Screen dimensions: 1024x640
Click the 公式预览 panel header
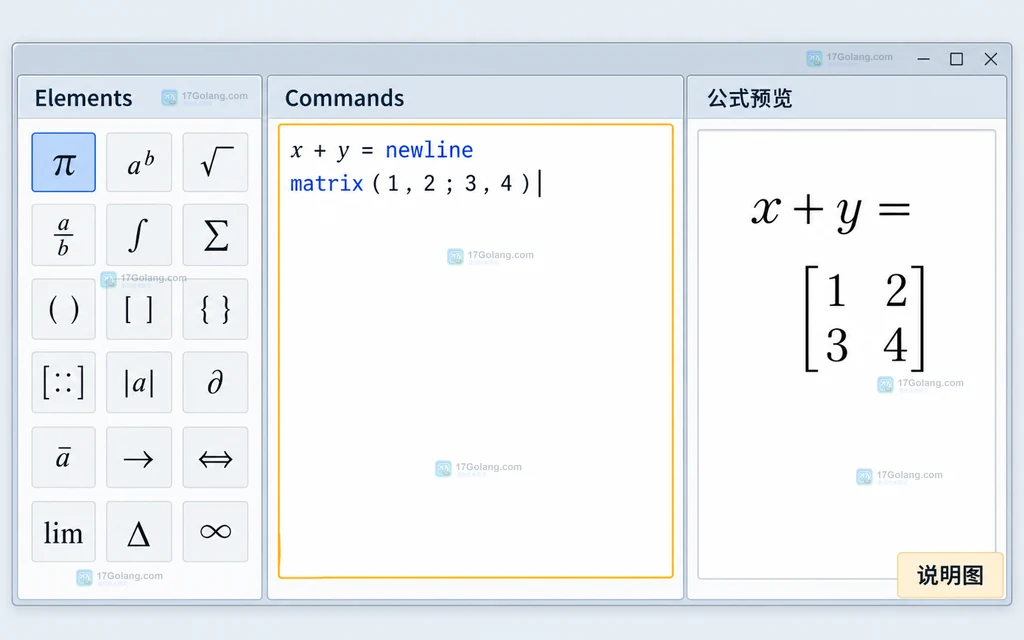pos(846,98)
